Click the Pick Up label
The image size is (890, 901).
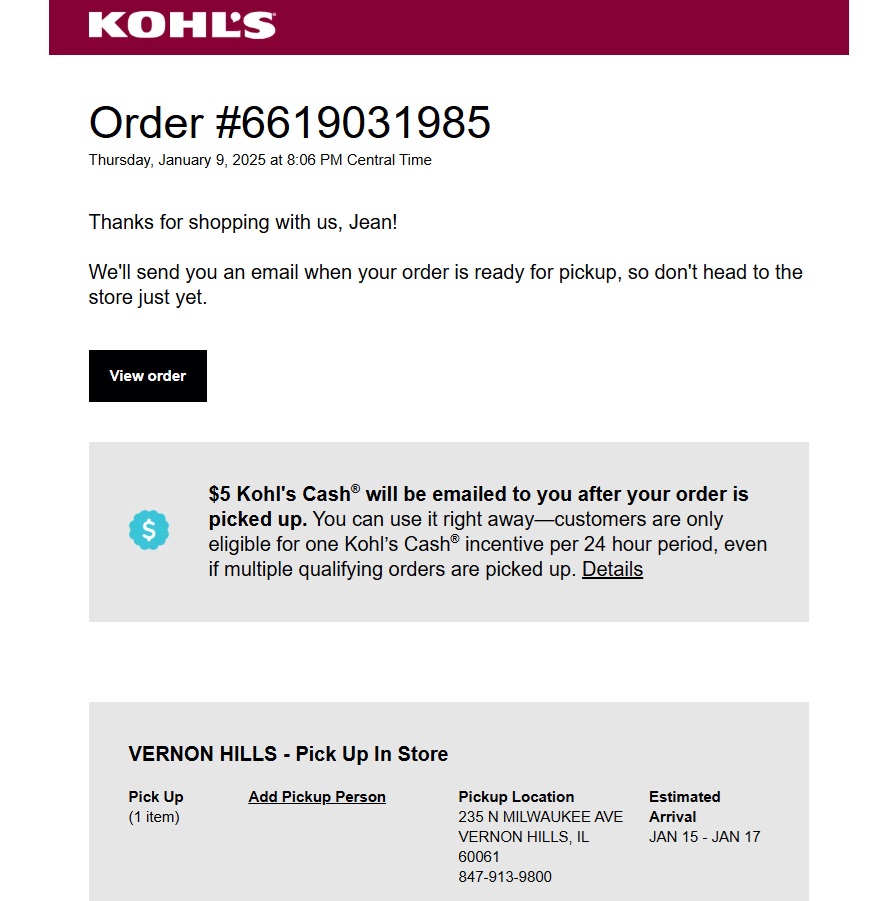[x=156, y=796]
